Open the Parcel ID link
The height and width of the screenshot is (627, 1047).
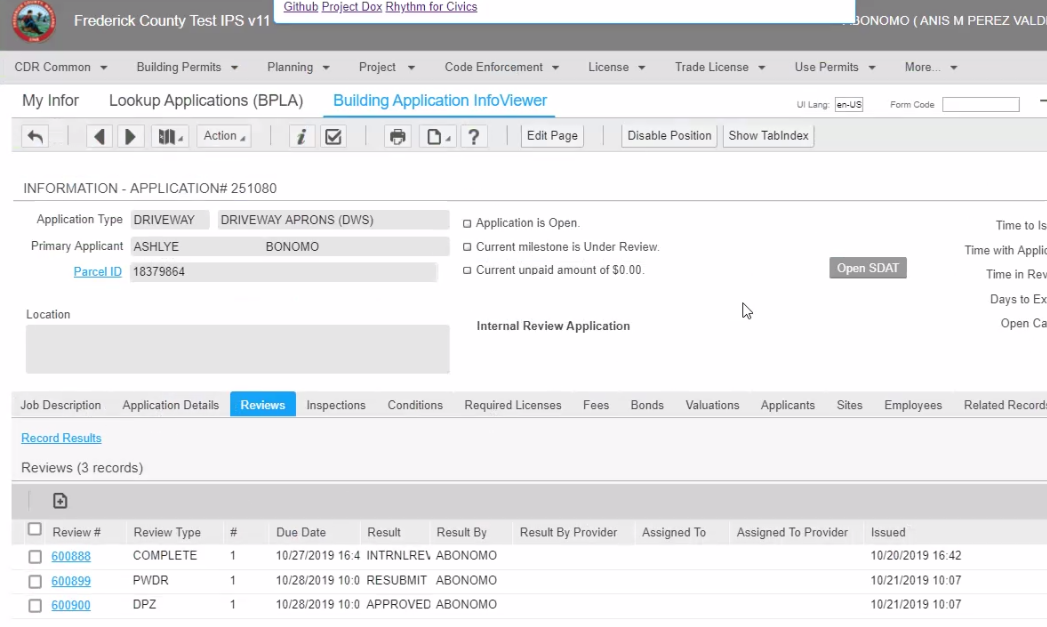97,272
